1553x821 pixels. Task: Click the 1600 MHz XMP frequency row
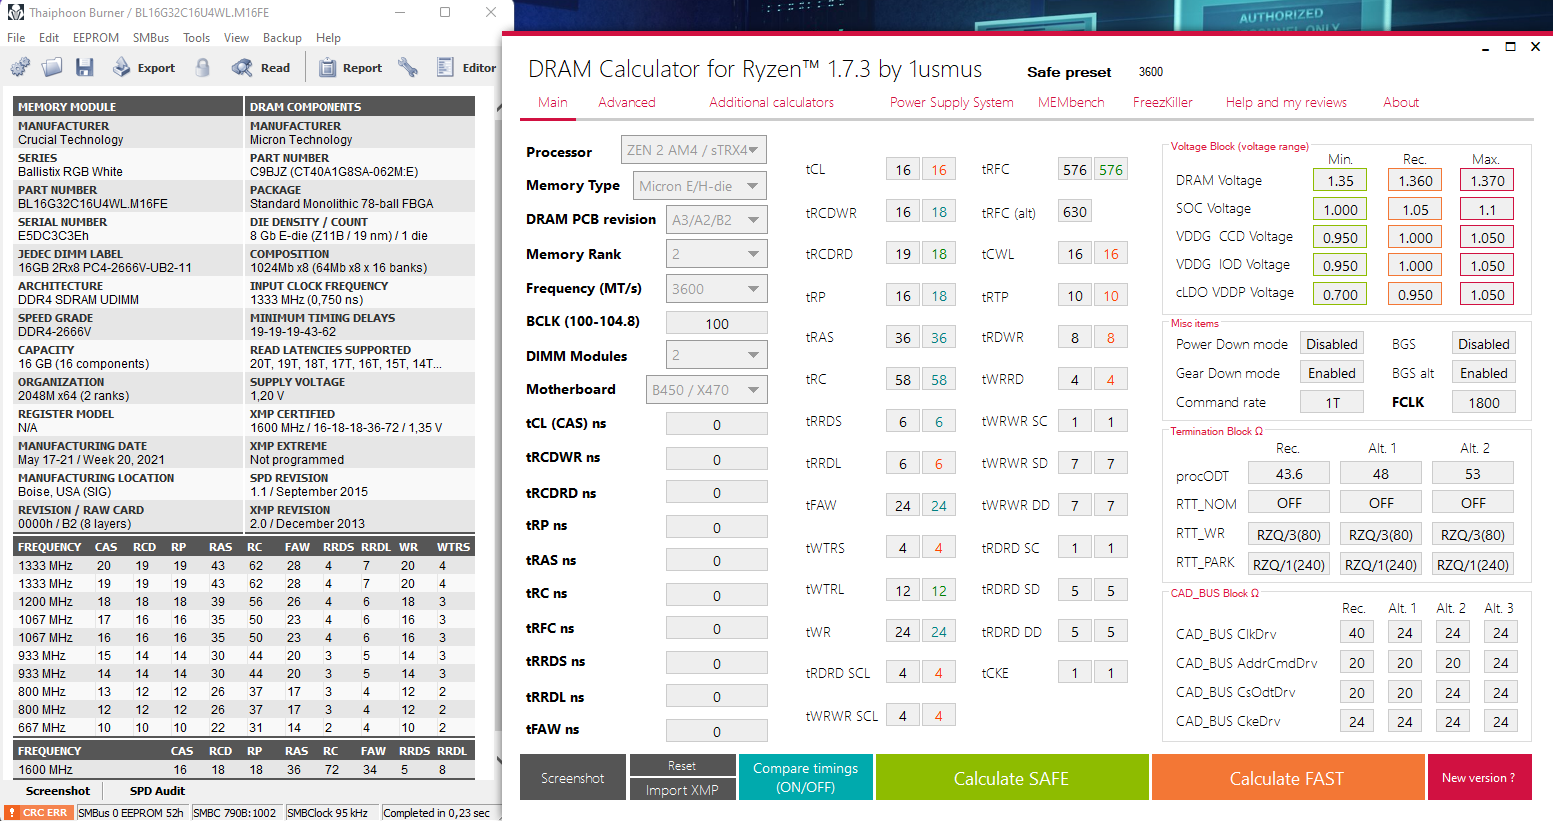(x=243, y=769)
